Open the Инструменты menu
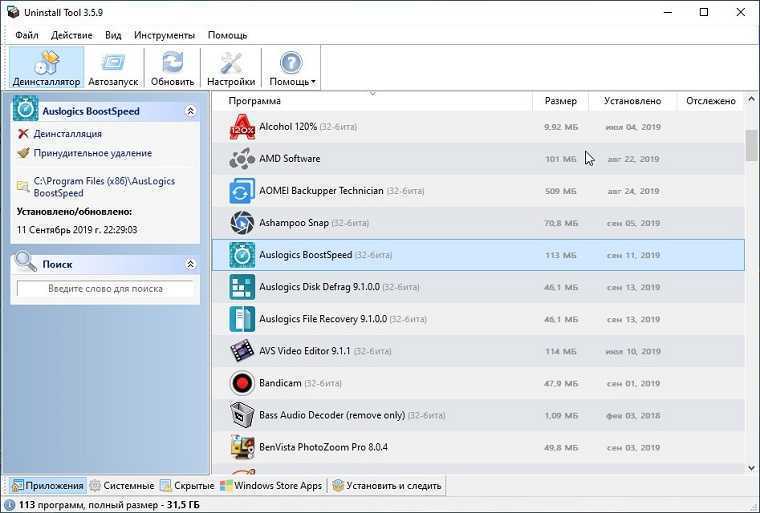The height and width of the screenshot is (513, 760). pyautogui.click(x=164, y=35)
